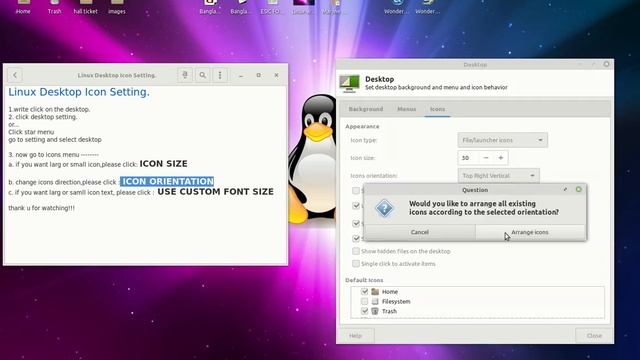Viewport: 640px width, 360px height.
Task: Click the back arrow in the document viewer
Action: click(15, 75)
